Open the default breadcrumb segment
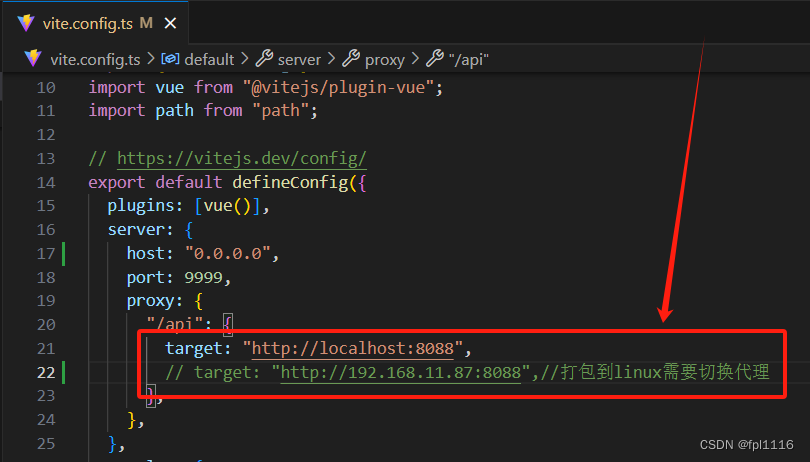Screen dimensions: 810x462 pos(209,59)
